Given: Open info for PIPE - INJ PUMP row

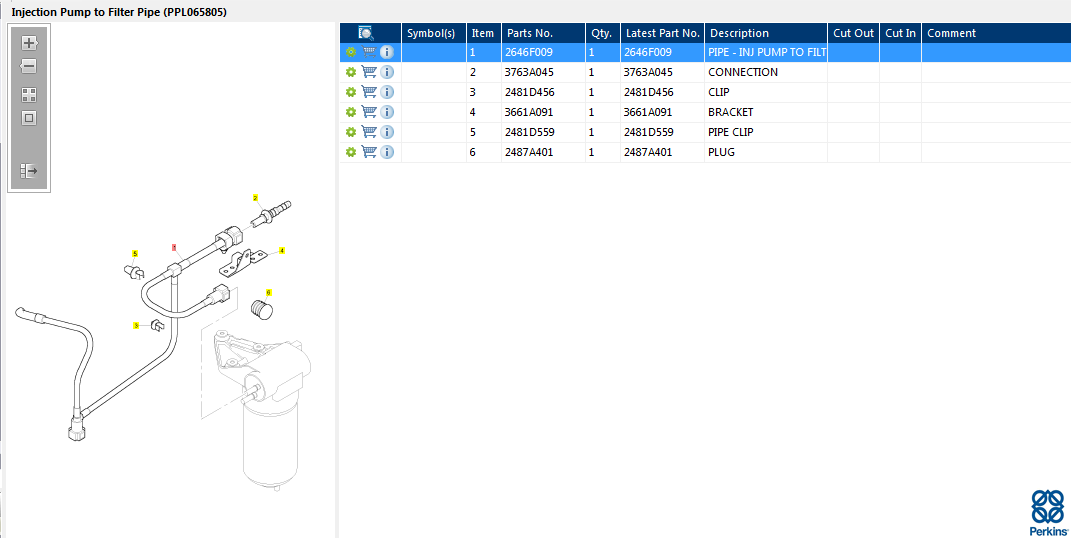Looking at the screenshot, I should (387, 52).
